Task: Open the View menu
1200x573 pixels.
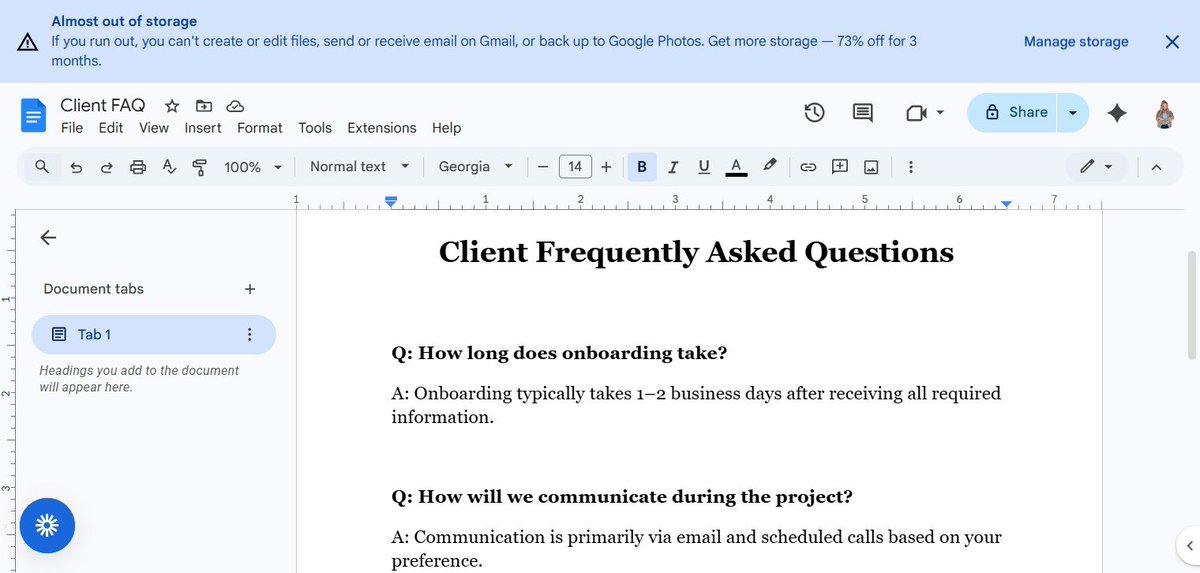Action: point(154,128)
